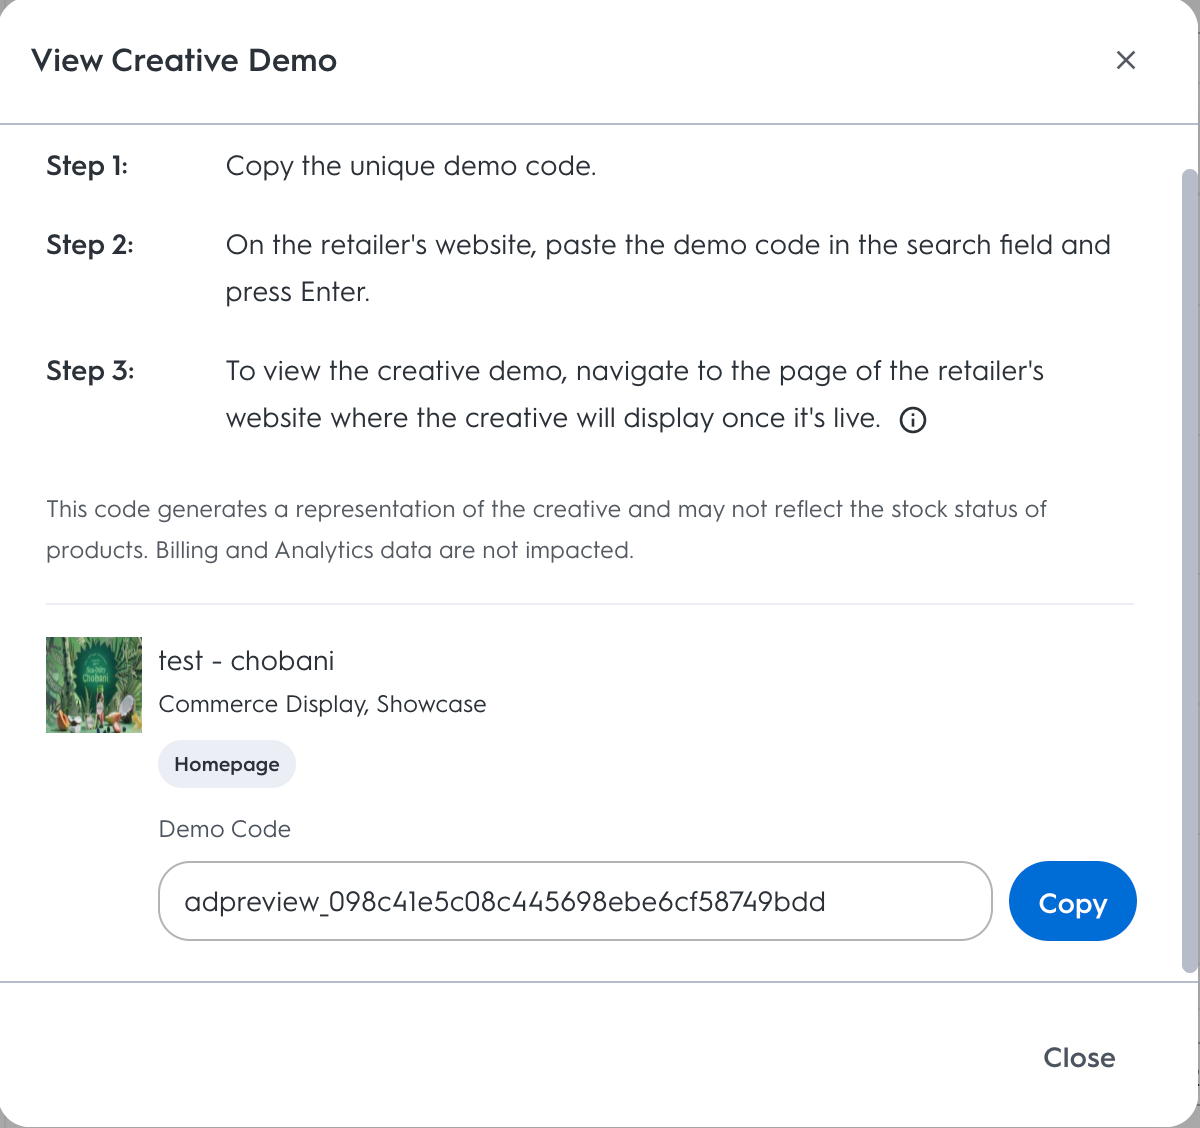
Task: Select the Homepage tag chip
Action: coord(227,764)
